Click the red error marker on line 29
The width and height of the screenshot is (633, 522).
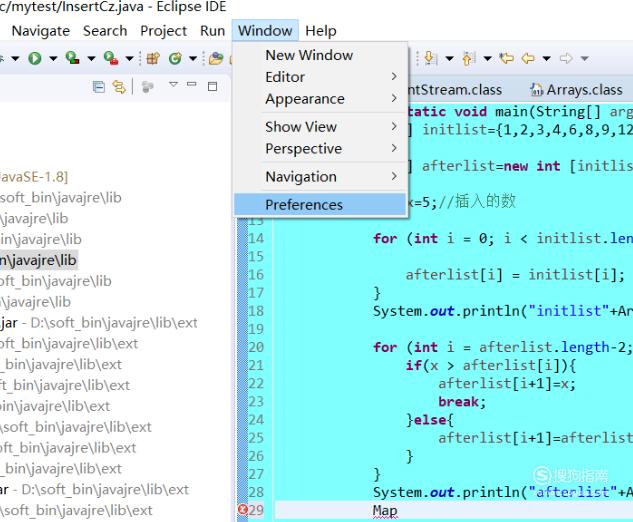pos(243,509)
